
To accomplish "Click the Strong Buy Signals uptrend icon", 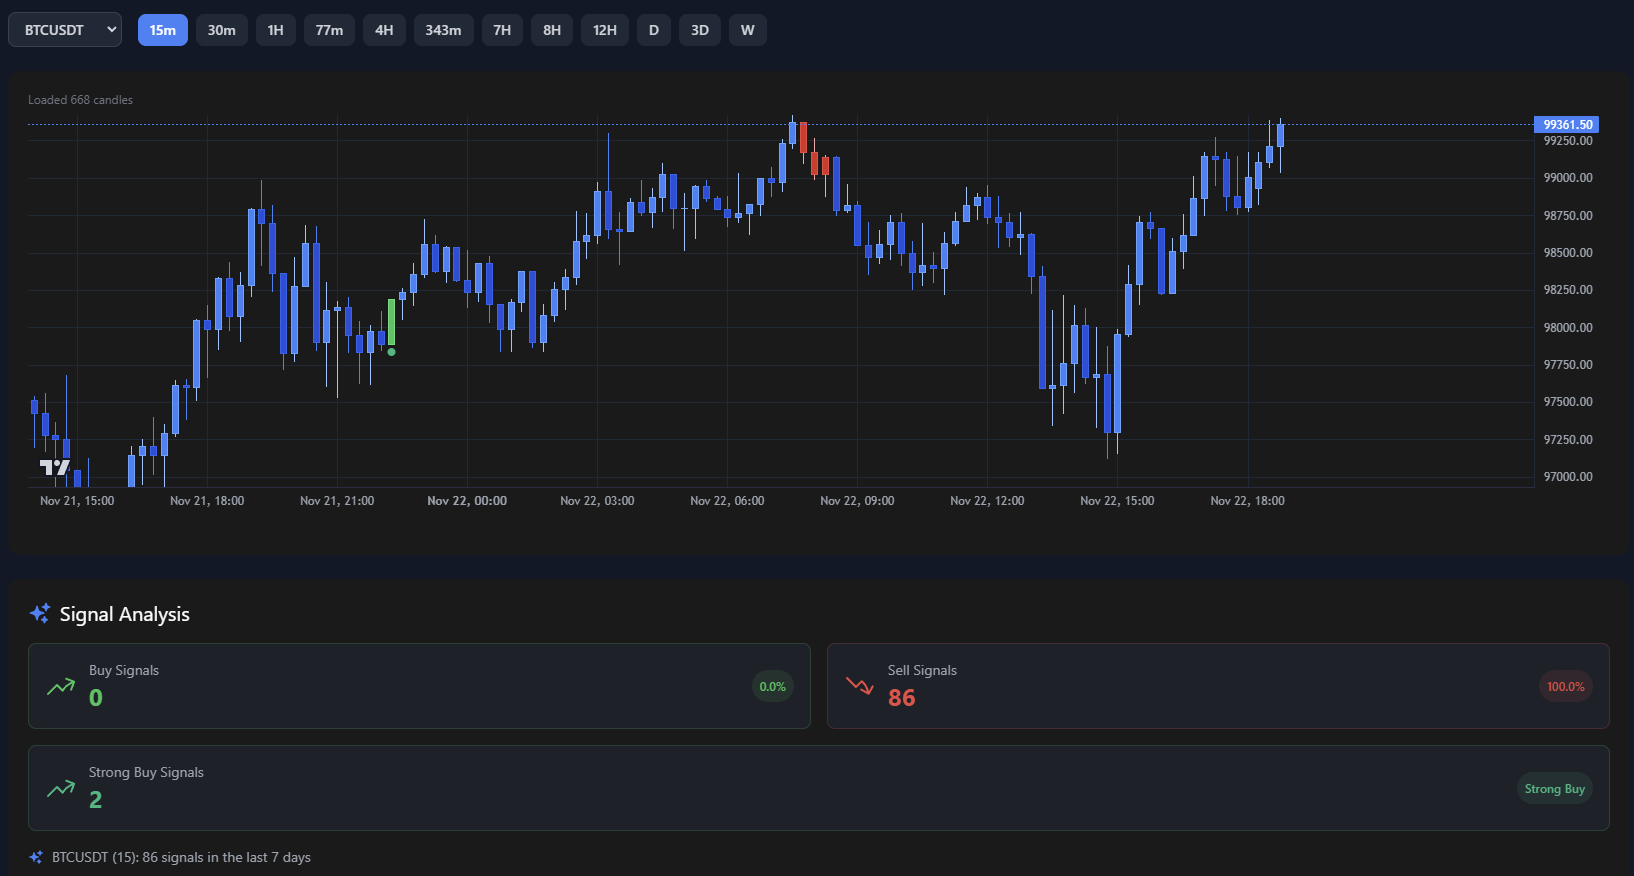I will pos(61,789).
